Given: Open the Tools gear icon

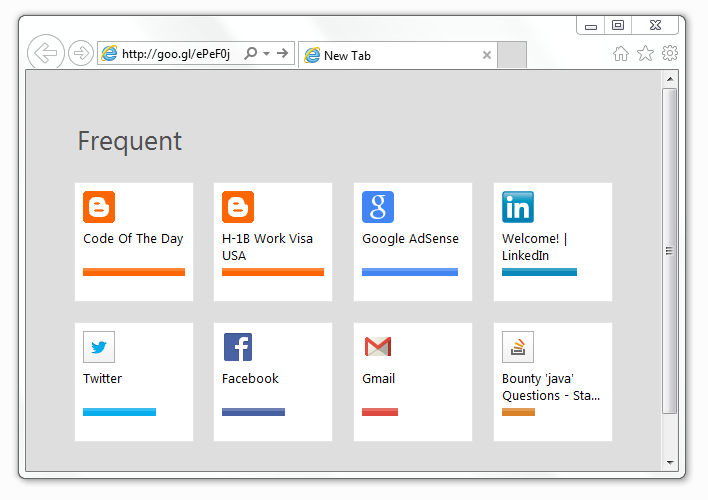Looking at the screenshot, I should (x=670, y=53).
